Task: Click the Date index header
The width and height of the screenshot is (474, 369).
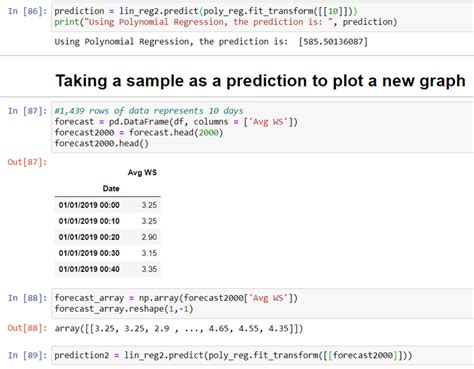Action: pyautogui.click(x=111, y=189)
